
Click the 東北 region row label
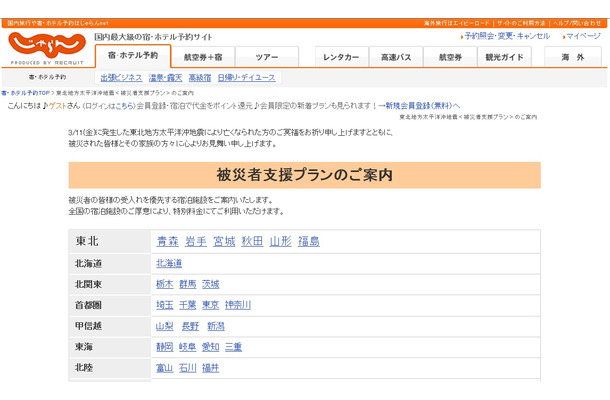pos(87,241)
